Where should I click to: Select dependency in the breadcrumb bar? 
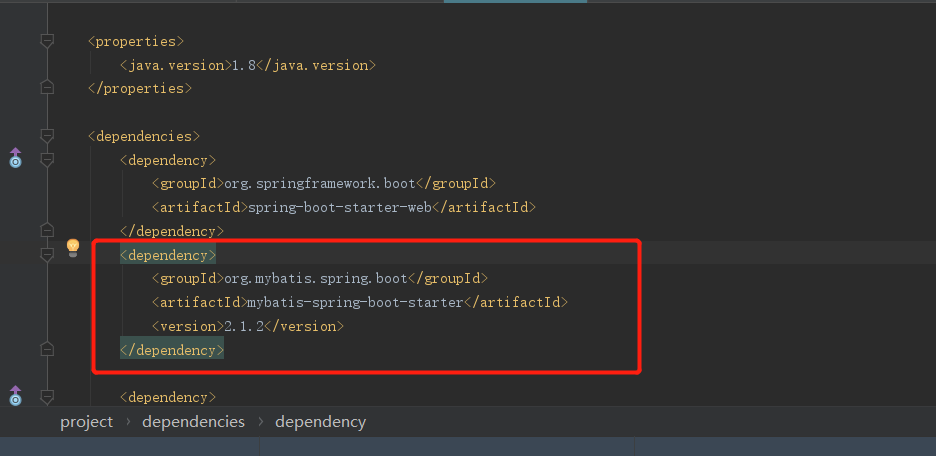pyautogui.click(x=321, y=422)
